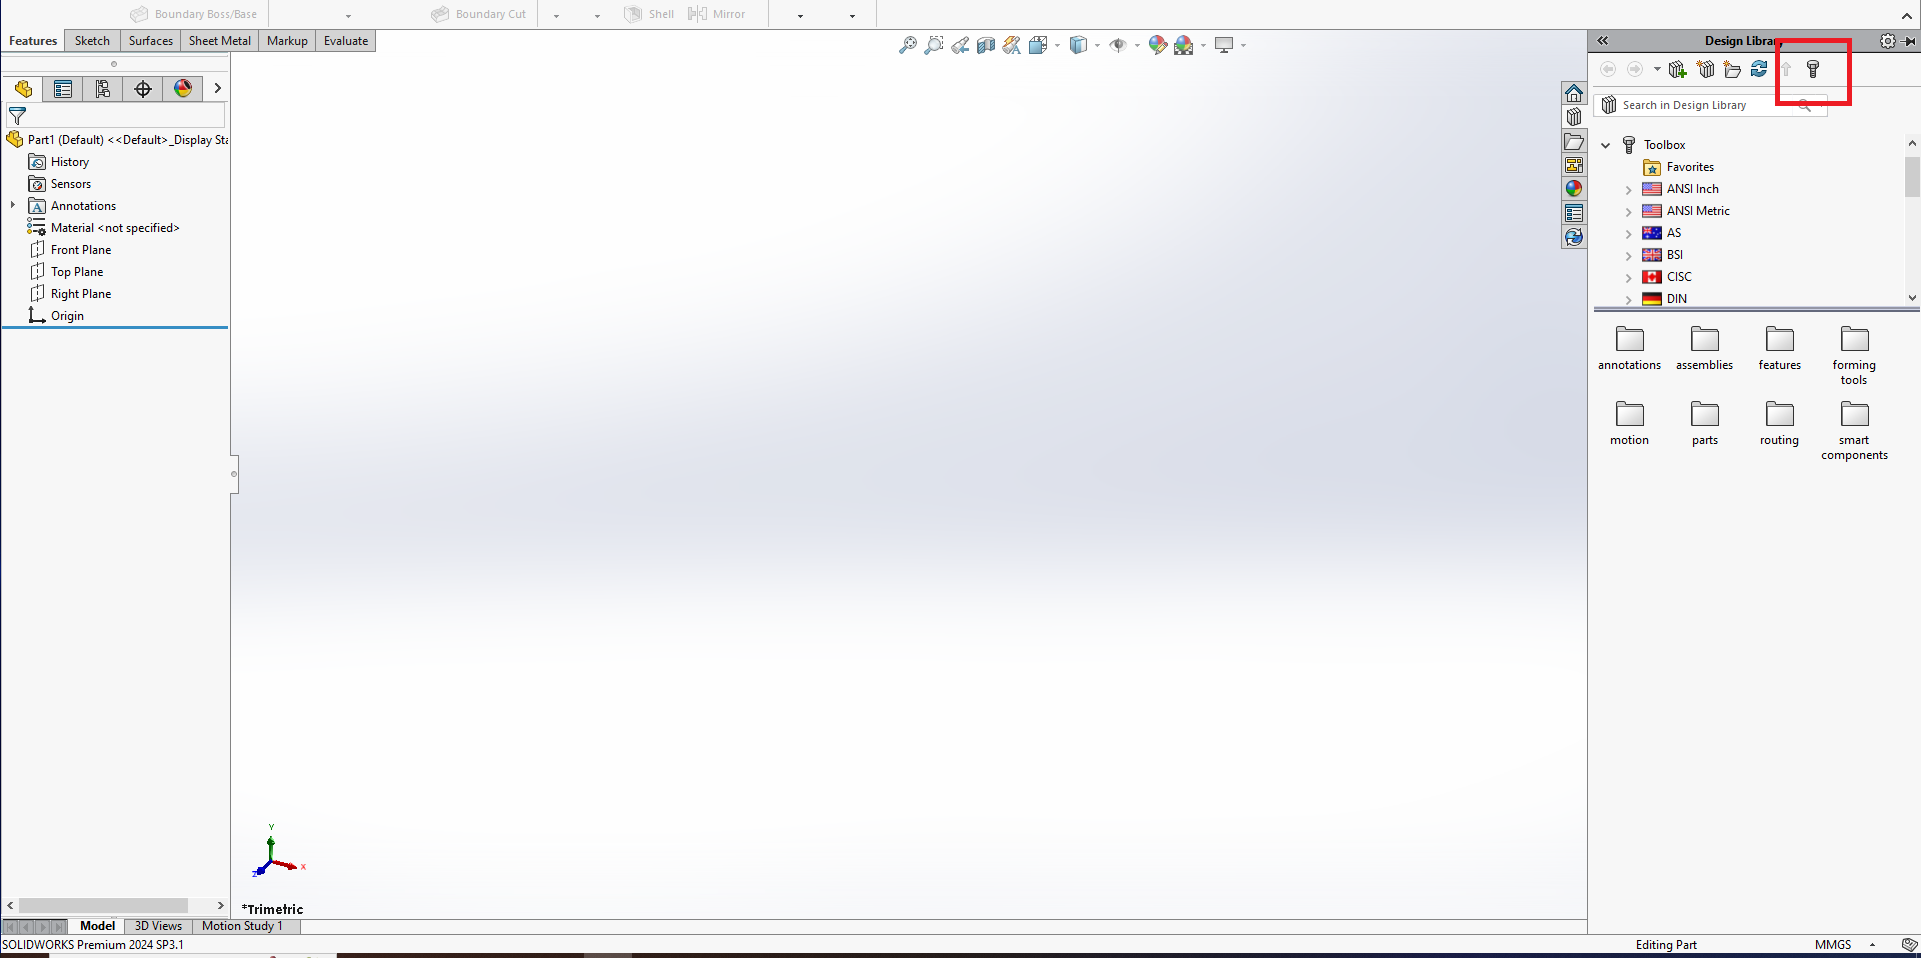Open the Edit Appearance color ball

click(1157, 45)
